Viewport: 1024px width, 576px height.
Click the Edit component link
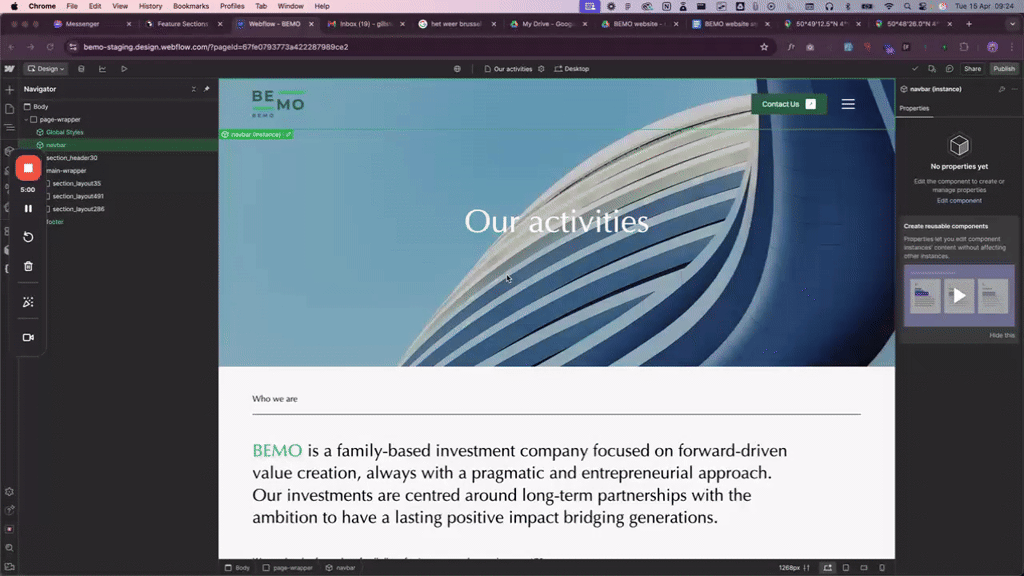point(959,201)
